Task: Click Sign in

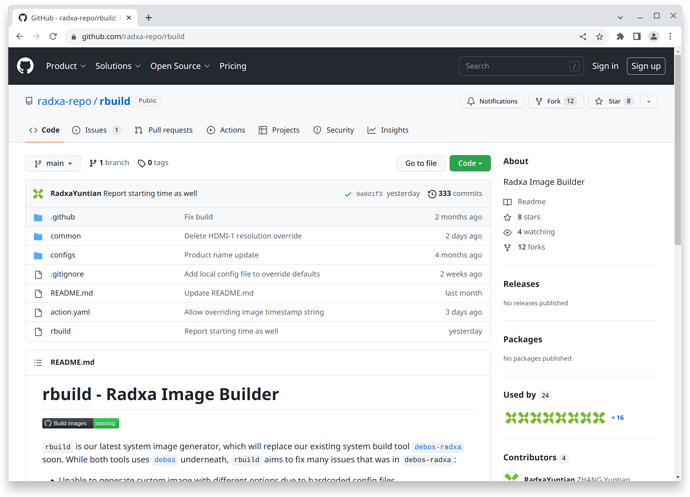Action: (x=605, y=66)
